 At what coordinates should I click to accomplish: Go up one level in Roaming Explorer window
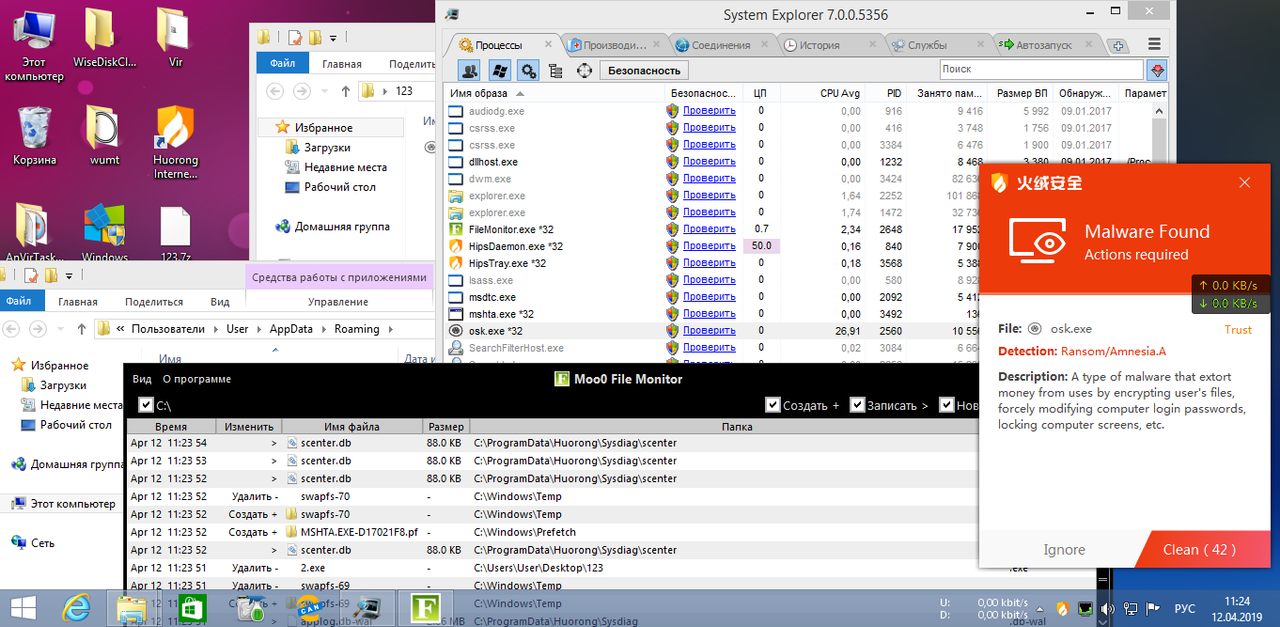81,328
